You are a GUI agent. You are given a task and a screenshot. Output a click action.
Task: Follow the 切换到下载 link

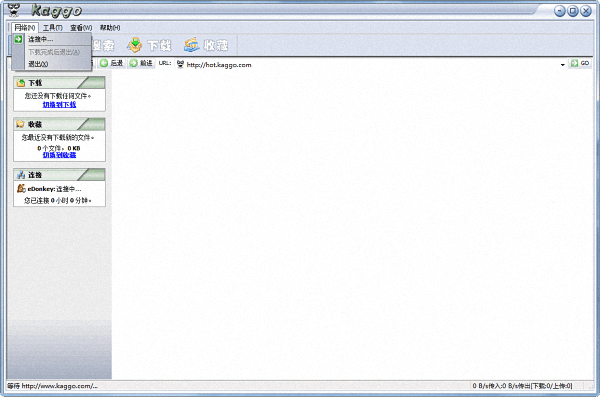pyautogui.click(x=59, y=105)
